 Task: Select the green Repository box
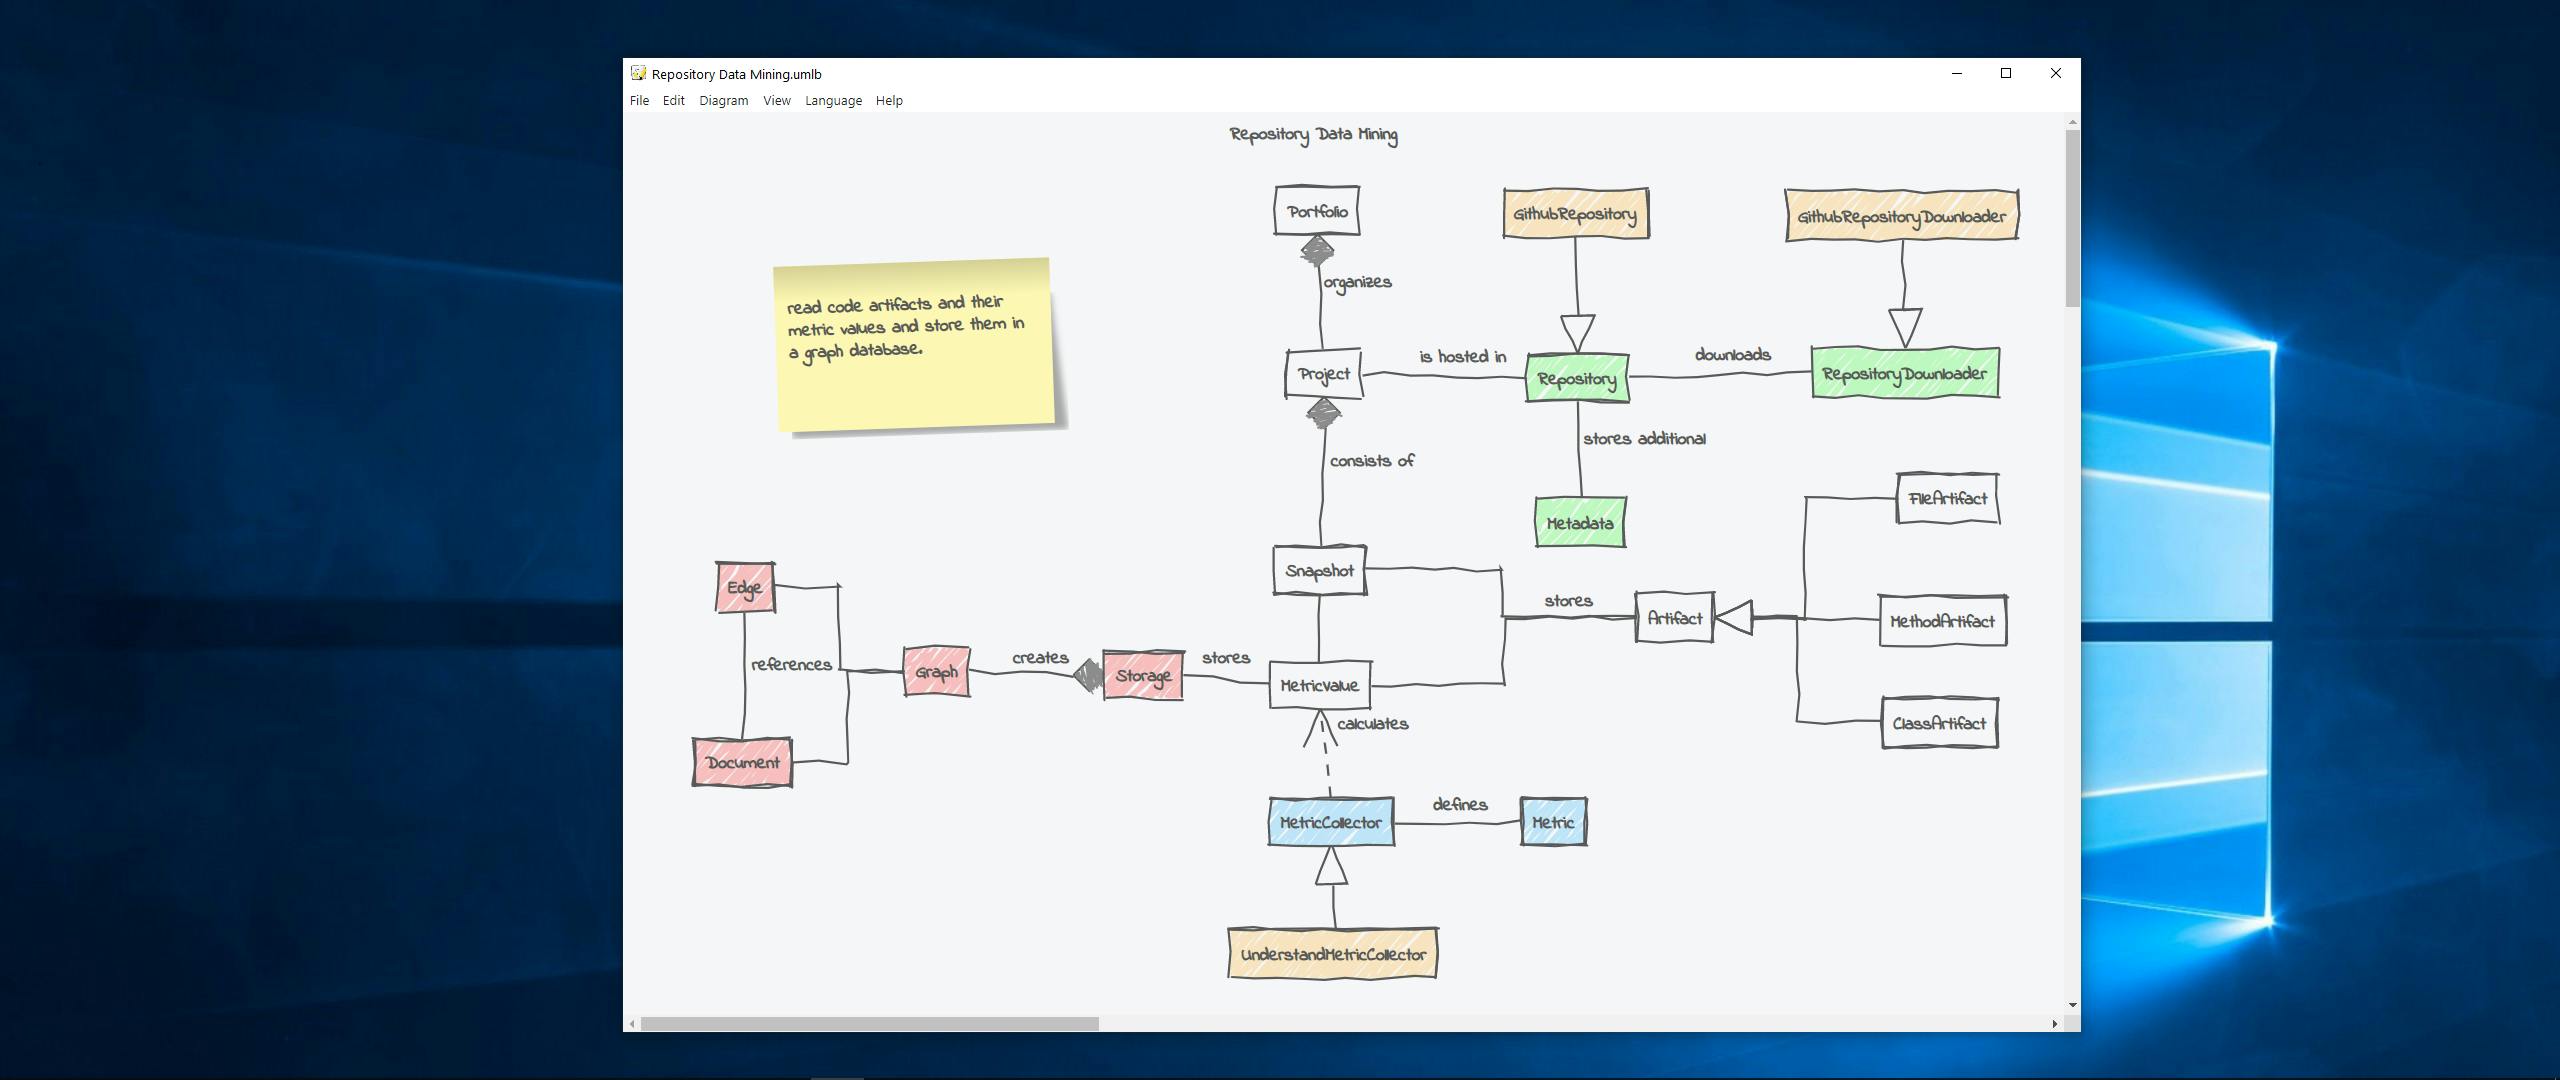[1576, 379]
